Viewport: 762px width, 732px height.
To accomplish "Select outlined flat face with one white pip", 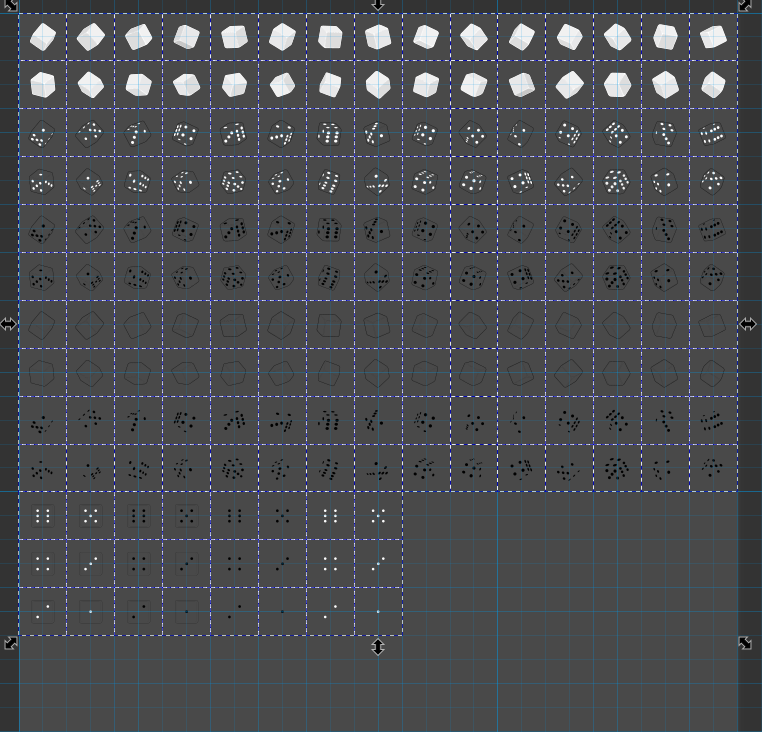I will pos(90,611).
